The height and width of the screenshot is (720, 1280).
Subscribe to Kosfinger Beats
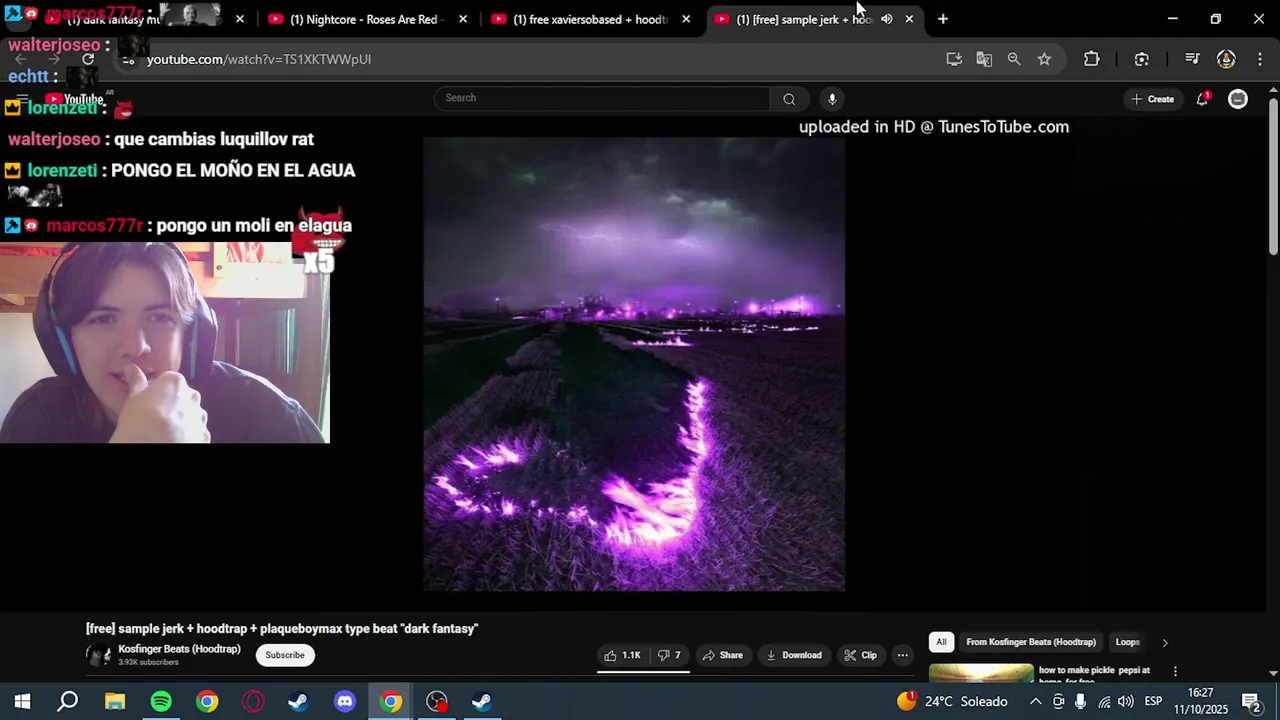pos(284,655)
